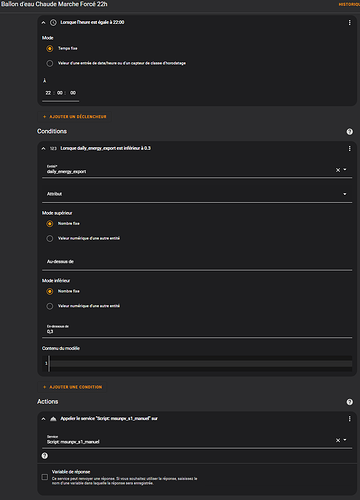Click the En-dessous de field with 0,3
The width and height of the screenshot is (360, 500).
197,329
